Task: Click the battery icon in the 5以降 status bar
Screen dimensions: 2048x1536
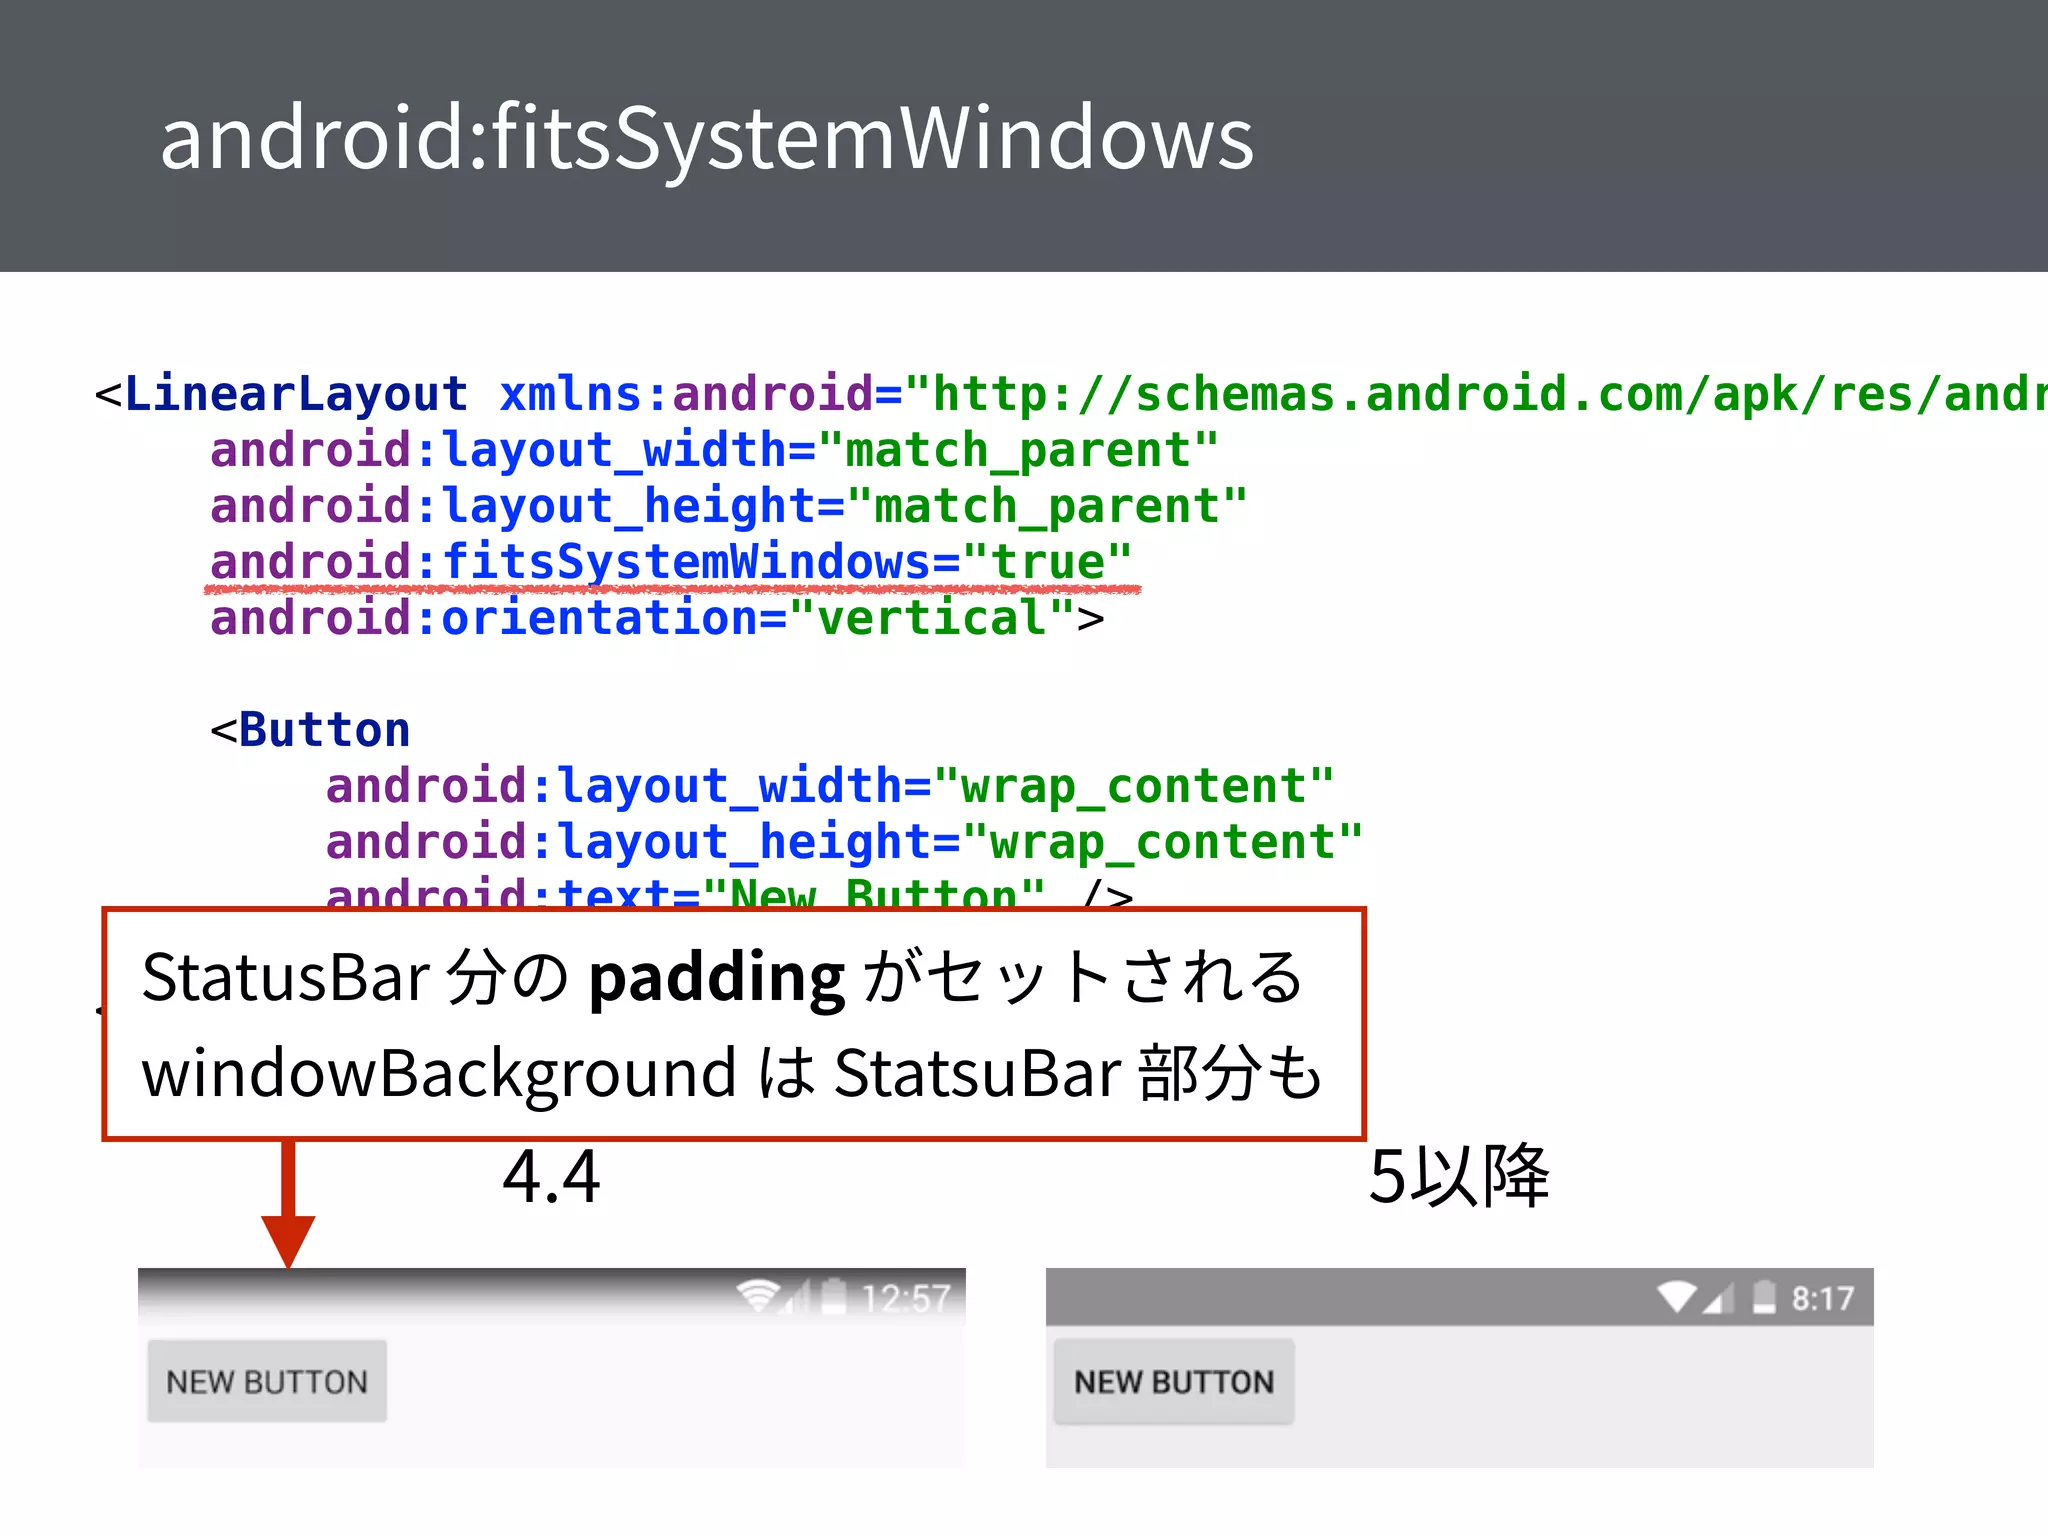Action: 1764,1297
